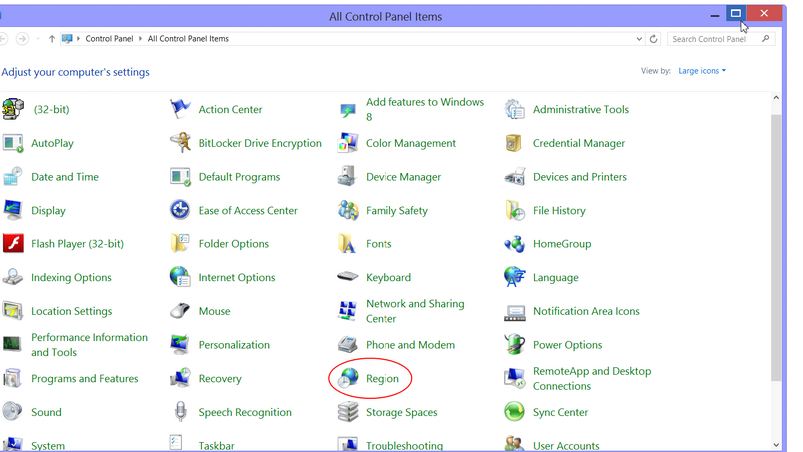Screen dimensions: 803x452
Task: Open the Devices and Printers link
Action: pyautogui.click(x=579, y=177)
